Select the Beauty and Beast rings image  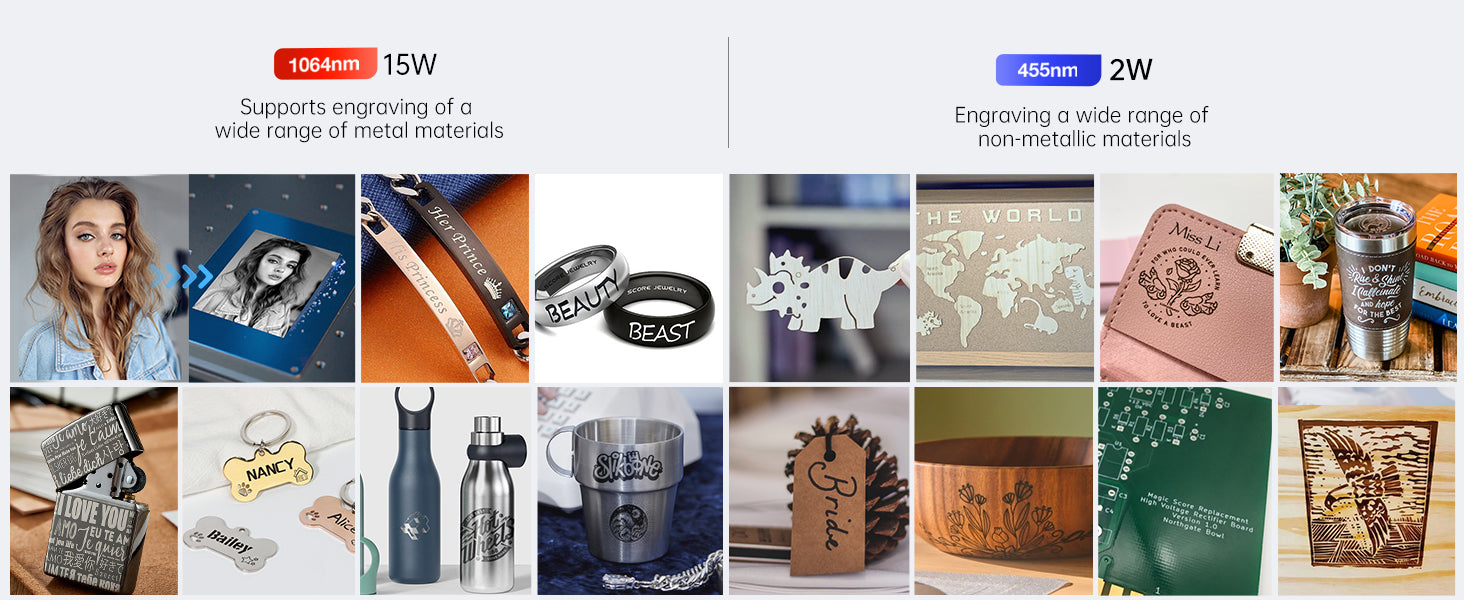[629, 278]
